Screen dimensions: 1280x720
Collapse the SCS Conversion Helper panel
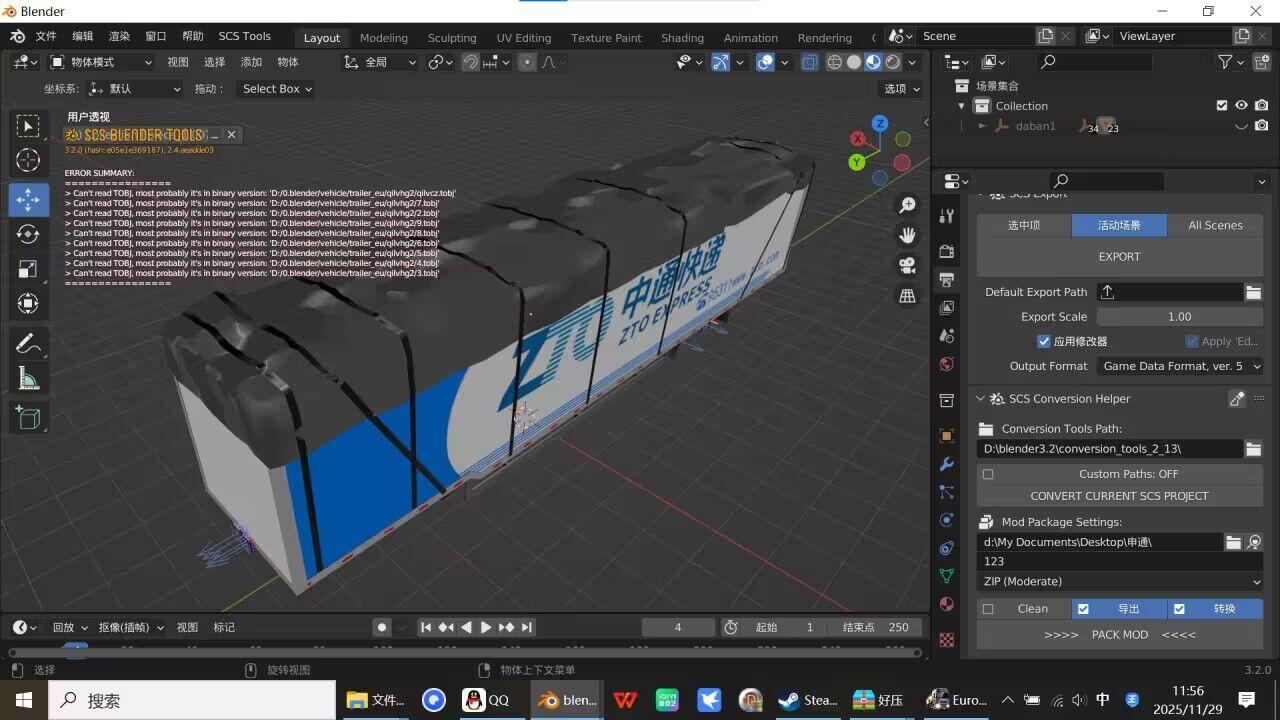tap(981, 399)
